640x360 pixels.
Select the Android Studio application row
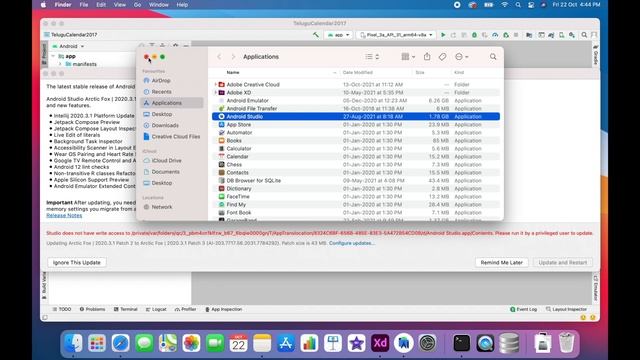pos(356,116)
